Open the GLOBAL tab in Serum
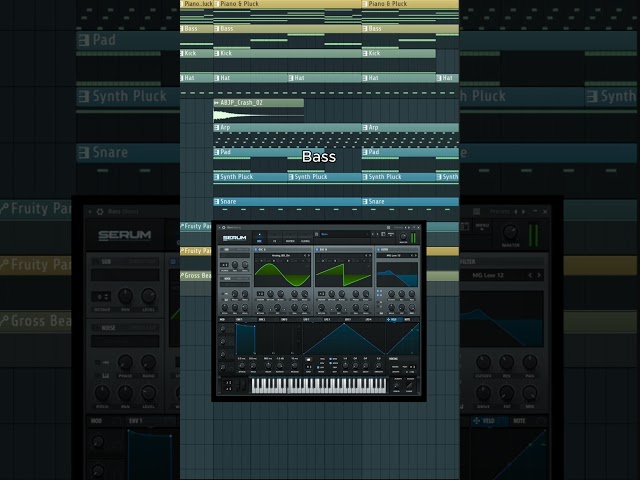This screenshot has width=640, height=480. pyautogui.click(x=305, y=238)
